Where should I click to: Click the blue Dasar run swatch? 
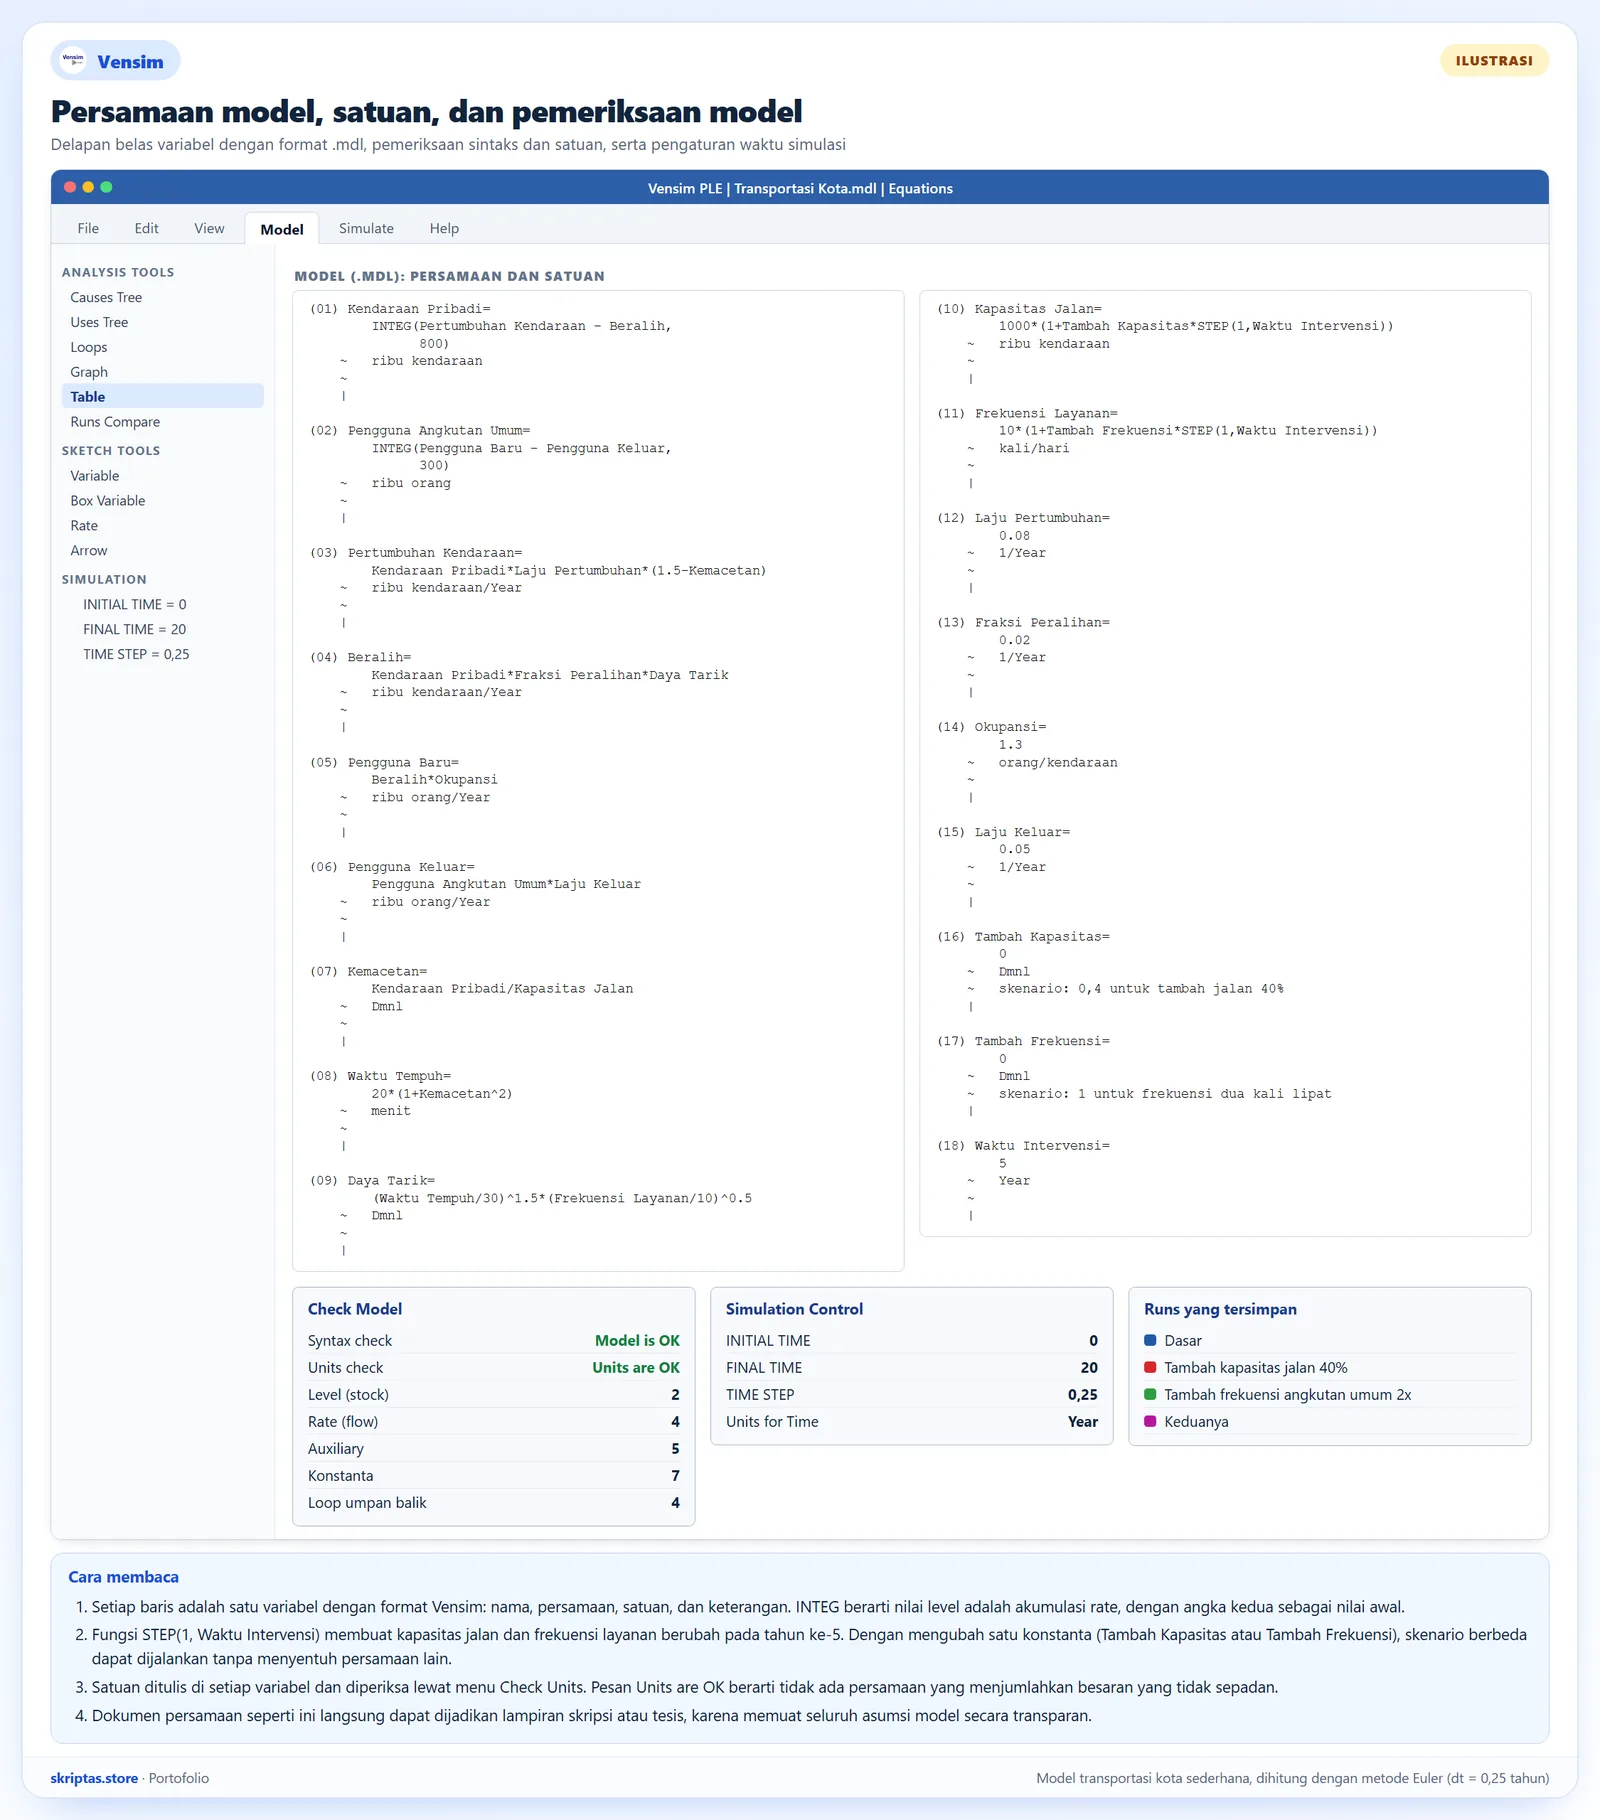click(1150, 1340)
